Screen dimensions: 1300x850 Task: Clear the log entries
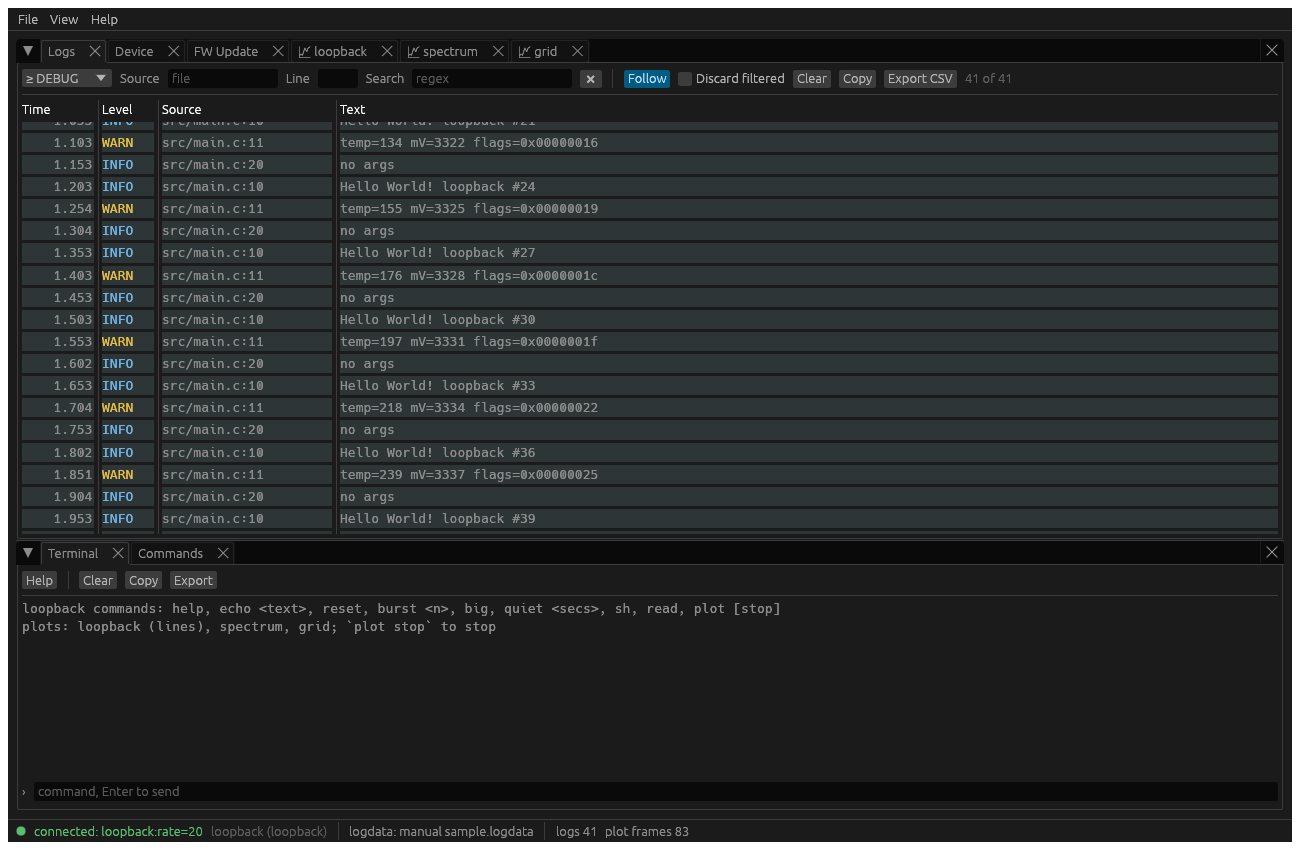click(812, 79)
